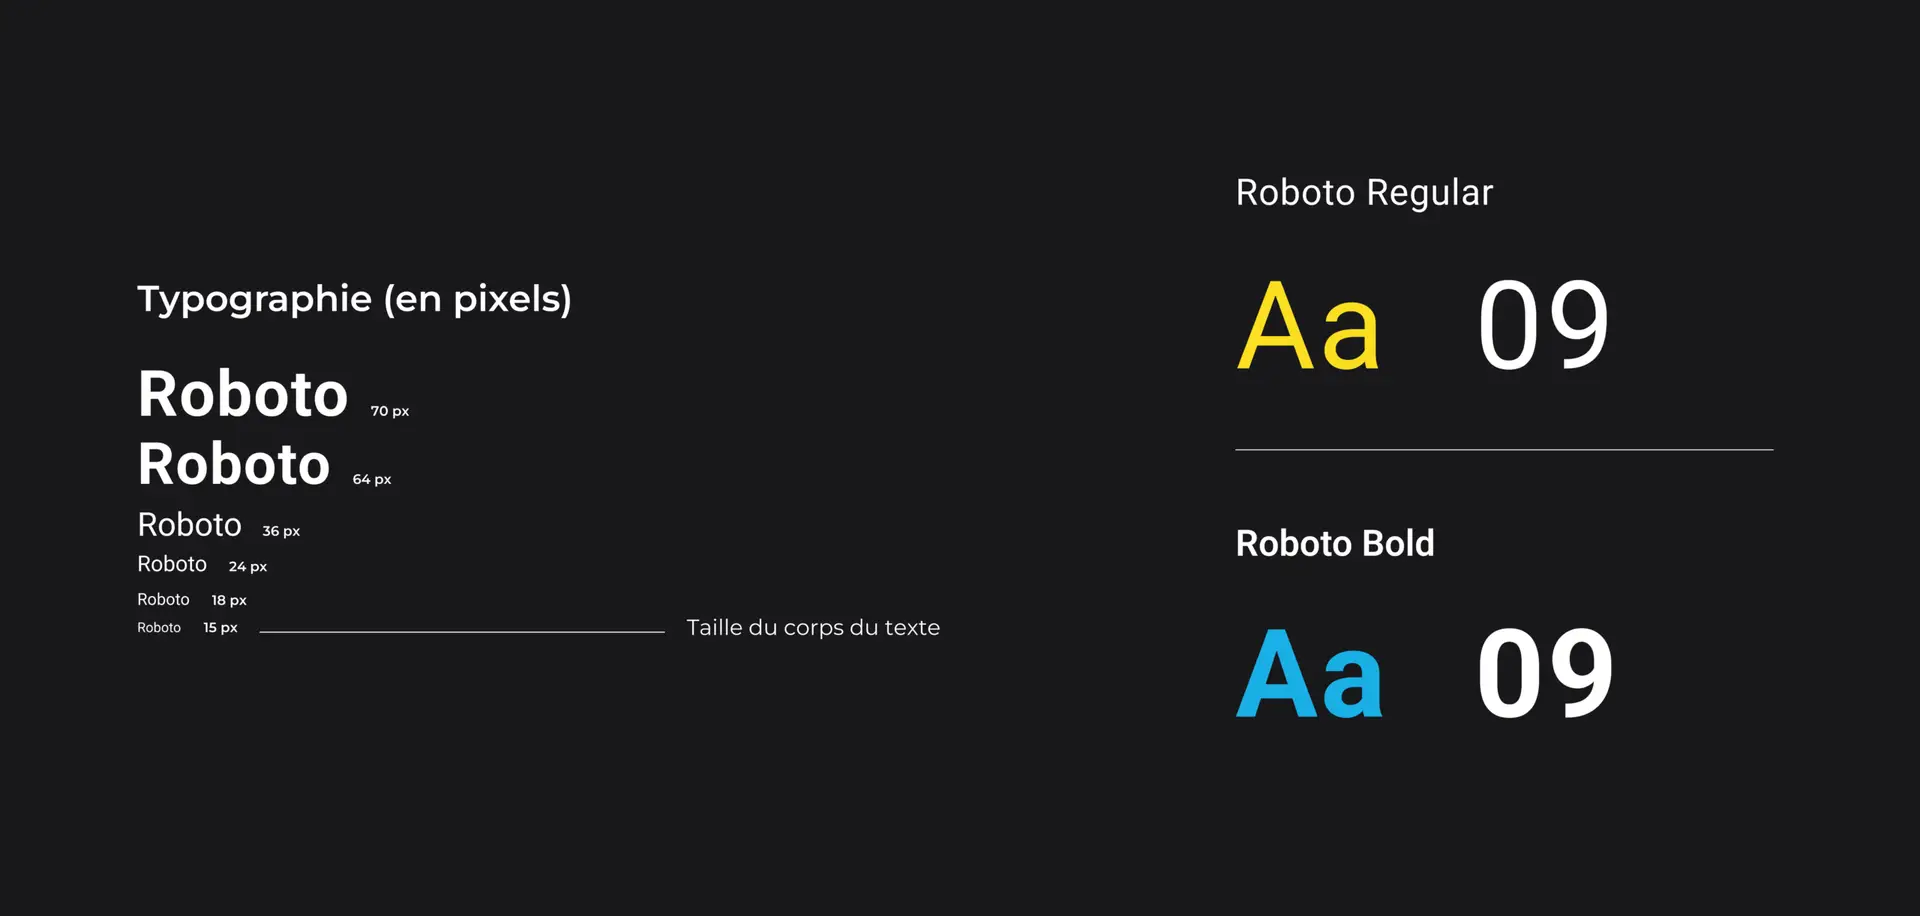
Task: Click the regular-weight "09" numerals
Action: point(1543,326)
